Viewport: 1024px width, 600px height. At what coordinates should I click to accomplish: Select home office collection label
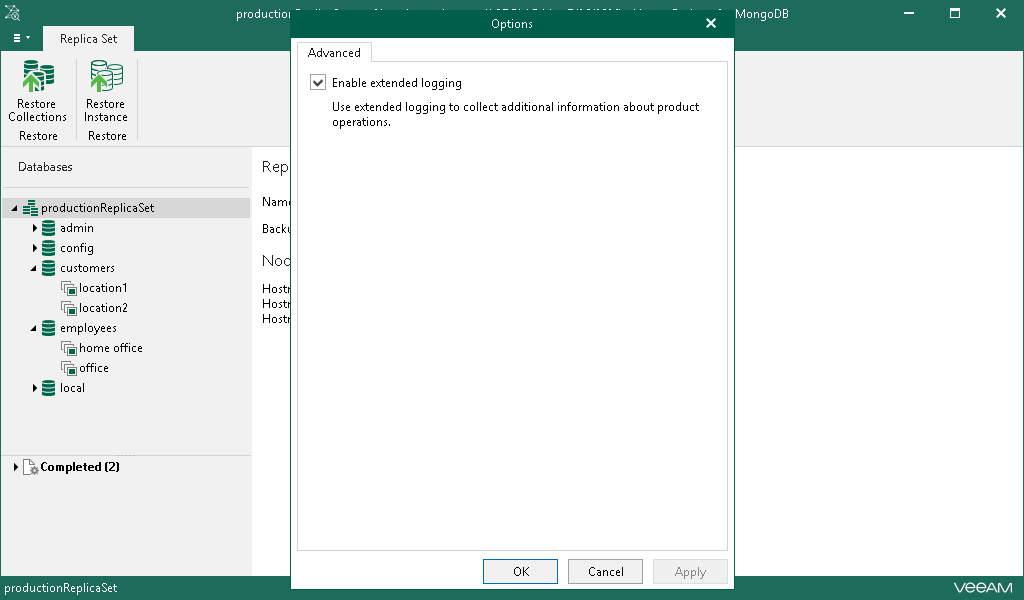111,348
